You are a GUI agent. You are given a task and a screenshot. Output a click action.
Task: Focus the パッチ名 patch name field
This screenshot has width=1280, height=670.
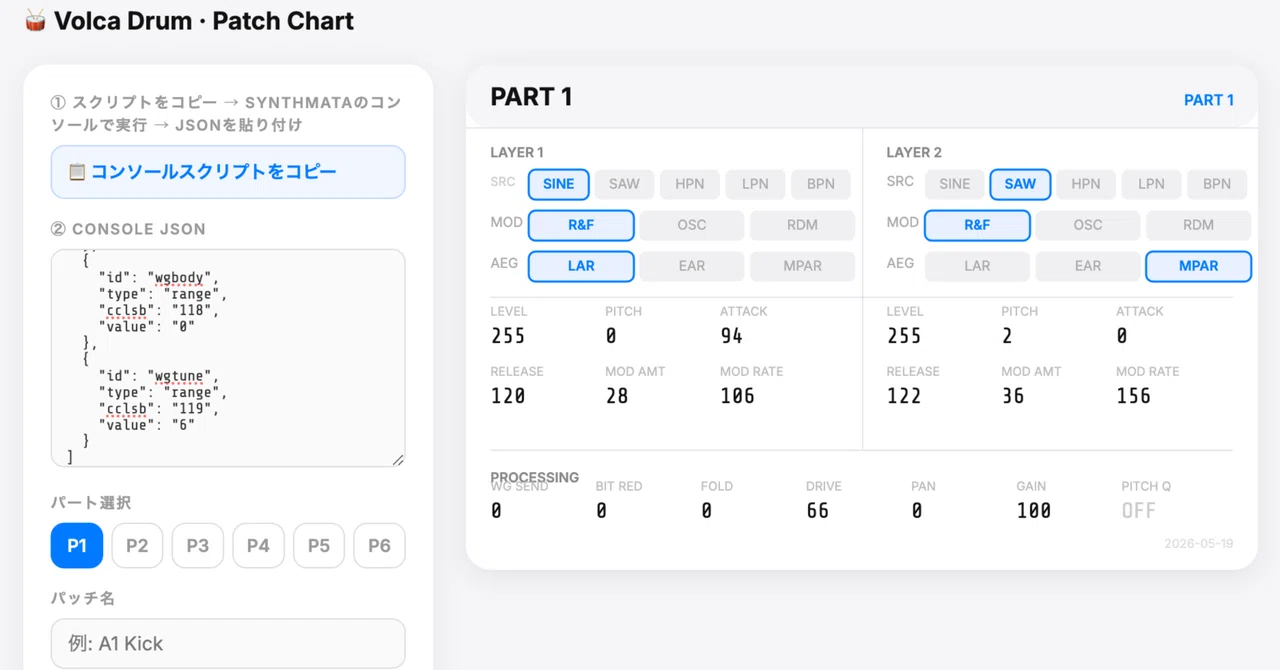point(228,643)
